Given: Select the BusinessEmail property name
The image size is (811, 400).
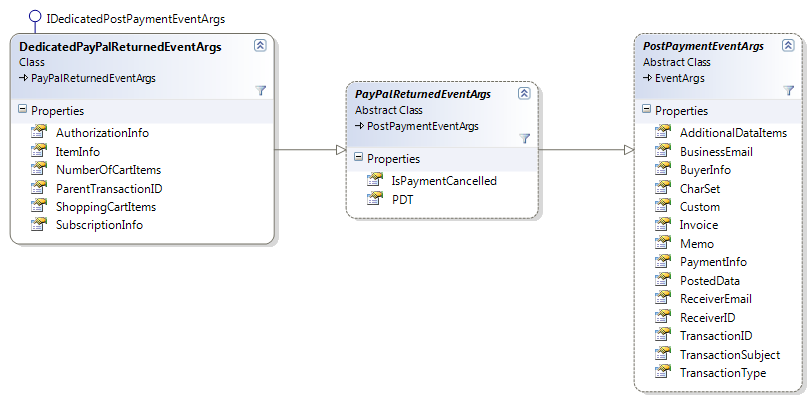Looking at the screenshot, I should pos(716,152).
